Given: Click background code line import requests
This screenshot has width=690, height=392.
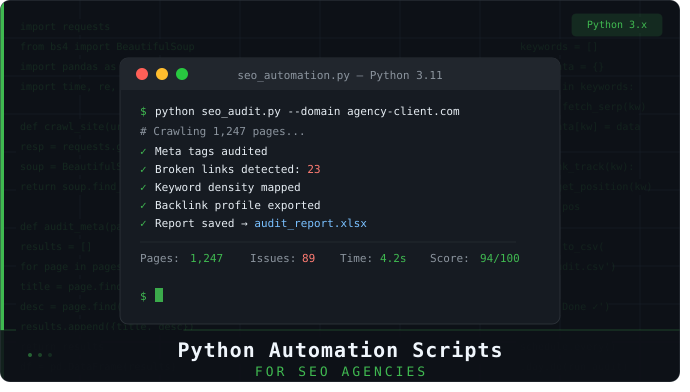Looking at the screenshot, I should click(x=66, y=27).
